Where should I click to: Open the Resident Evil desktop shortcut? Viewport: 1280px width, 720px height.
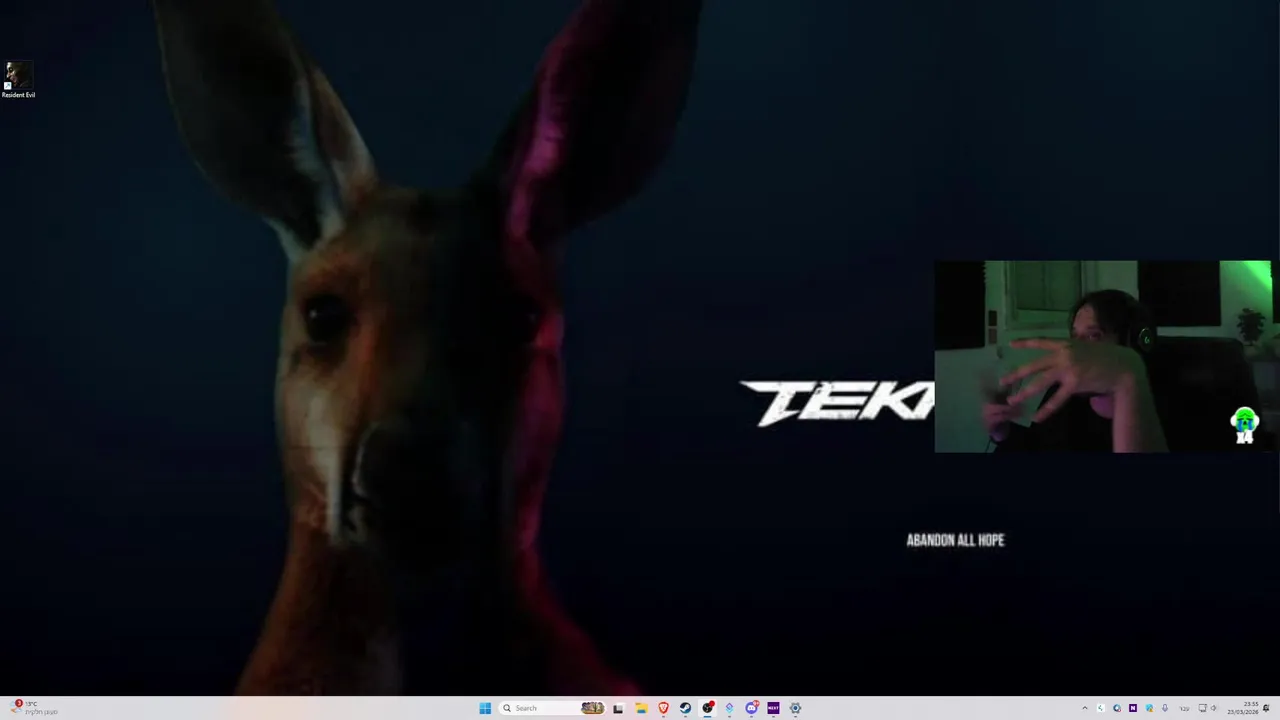(x=18, y=80)
